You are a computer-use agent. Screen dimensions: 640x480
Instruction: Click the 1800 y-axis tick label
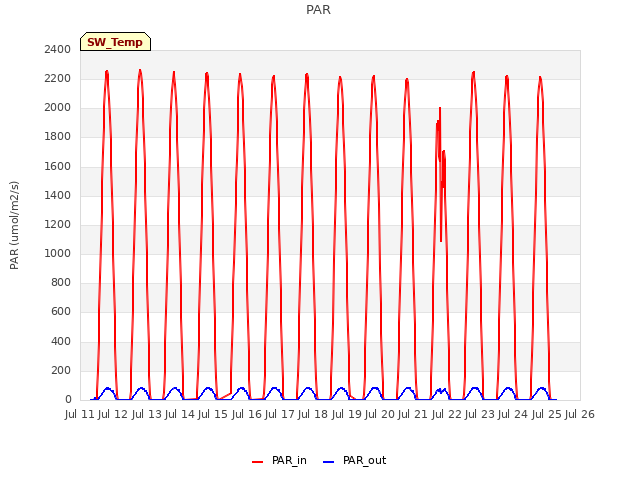point(58,137)
